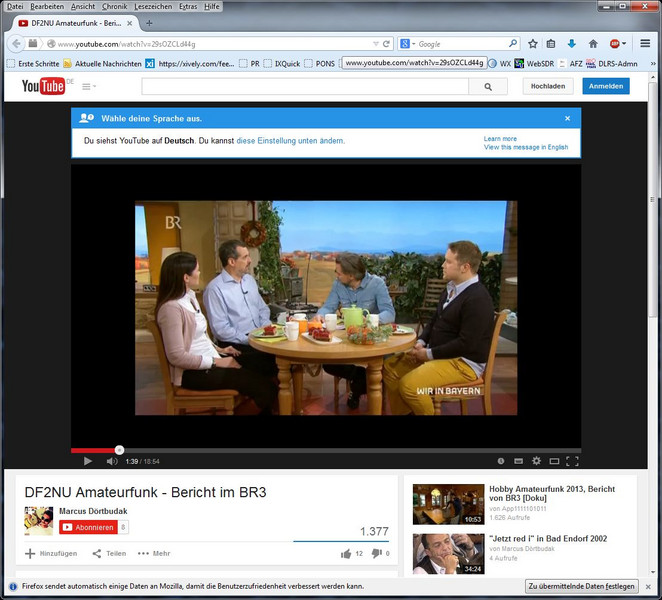Open the Bearbeiten menu
The height and width of the screenshot is (600, 662).
[47, 6]
